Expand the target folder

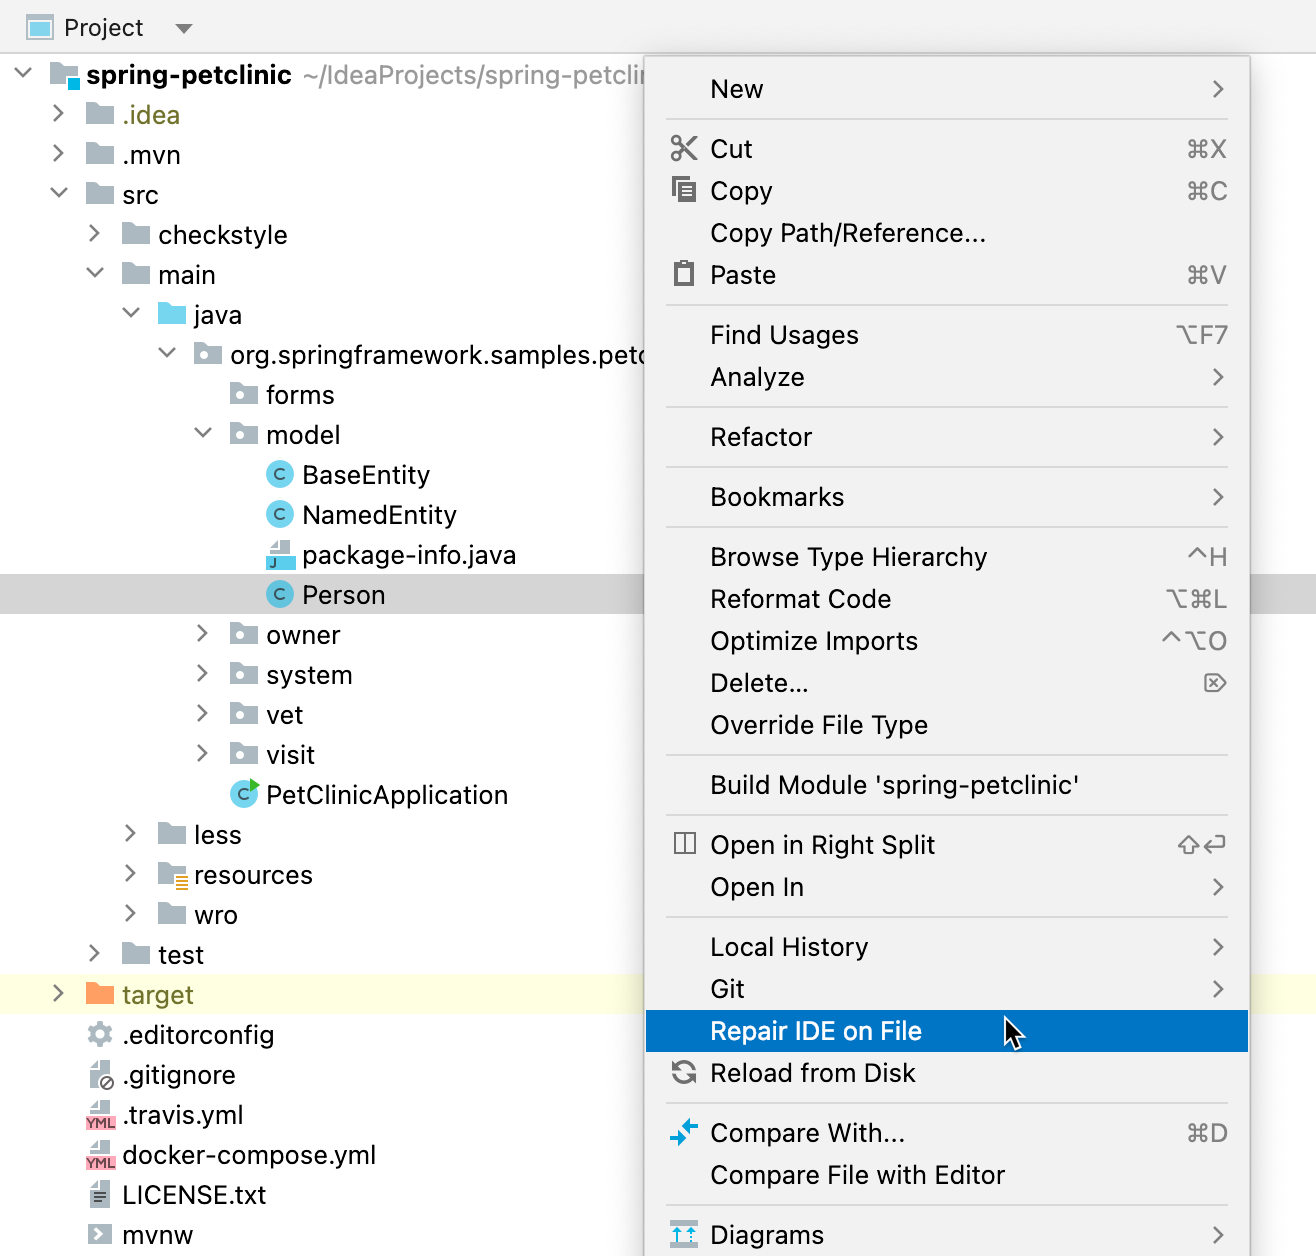coord(59,993)
